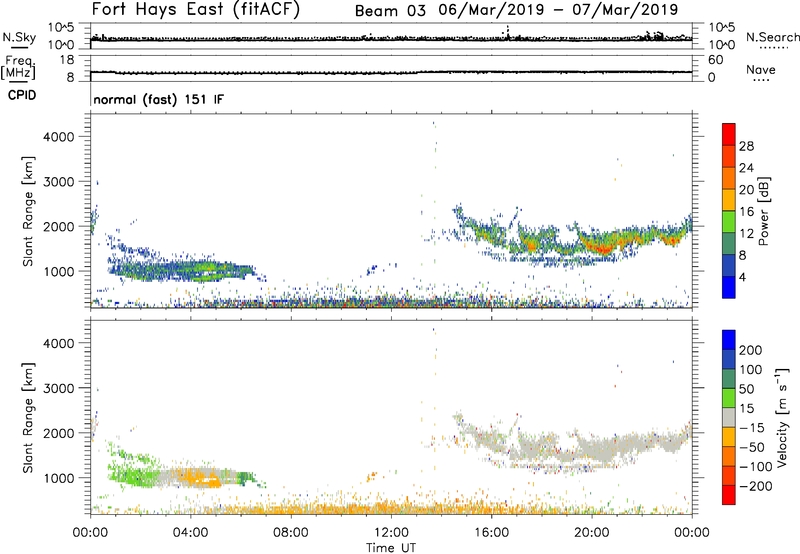Click the '4000' tick on power panel

pyautogui.click(x=58, y=137)
